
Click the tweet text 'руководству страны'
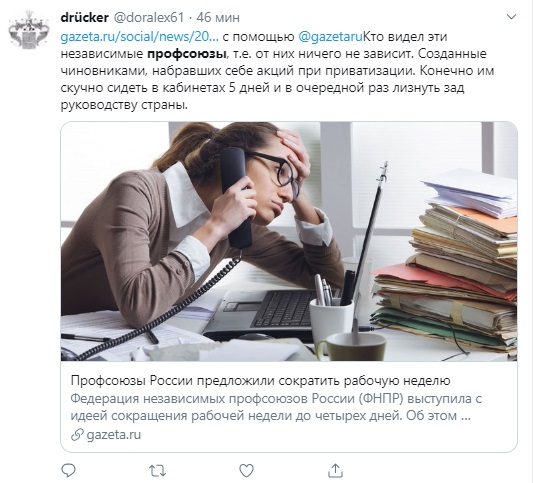pyautogui.click(x=124, y=105)
